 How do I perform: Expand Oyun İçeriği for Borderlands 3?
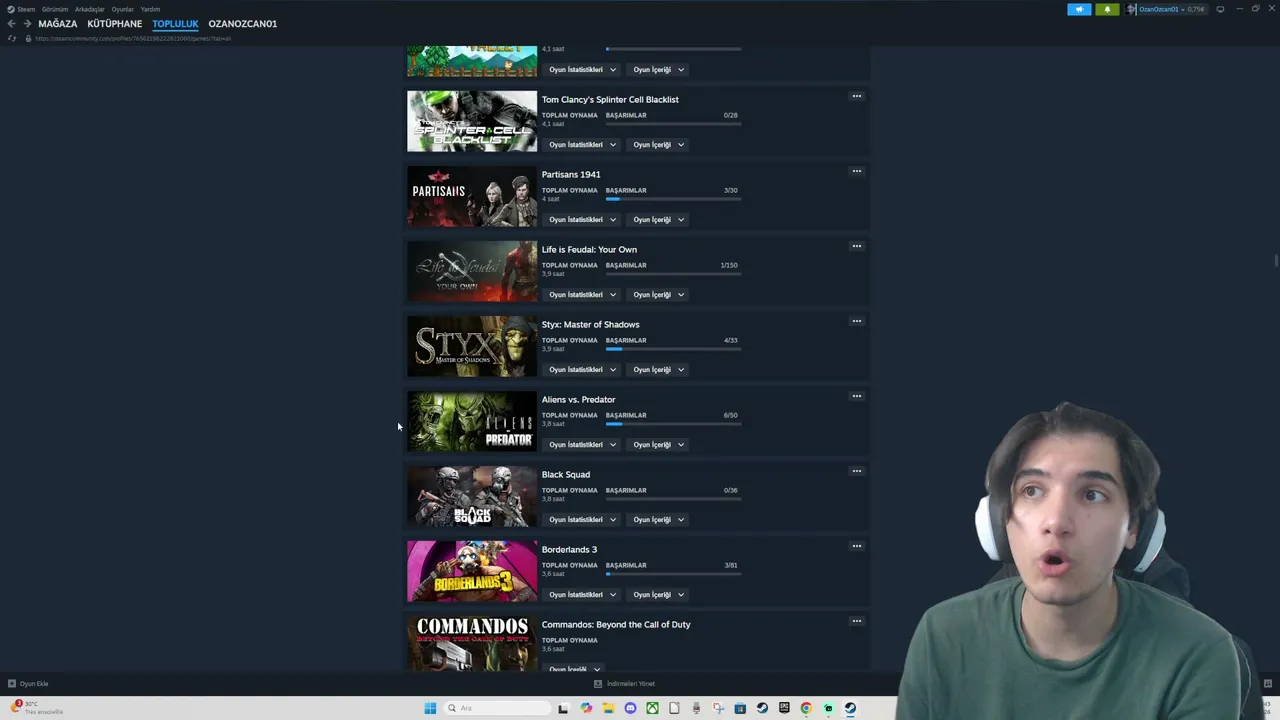[x=659, y=594]
